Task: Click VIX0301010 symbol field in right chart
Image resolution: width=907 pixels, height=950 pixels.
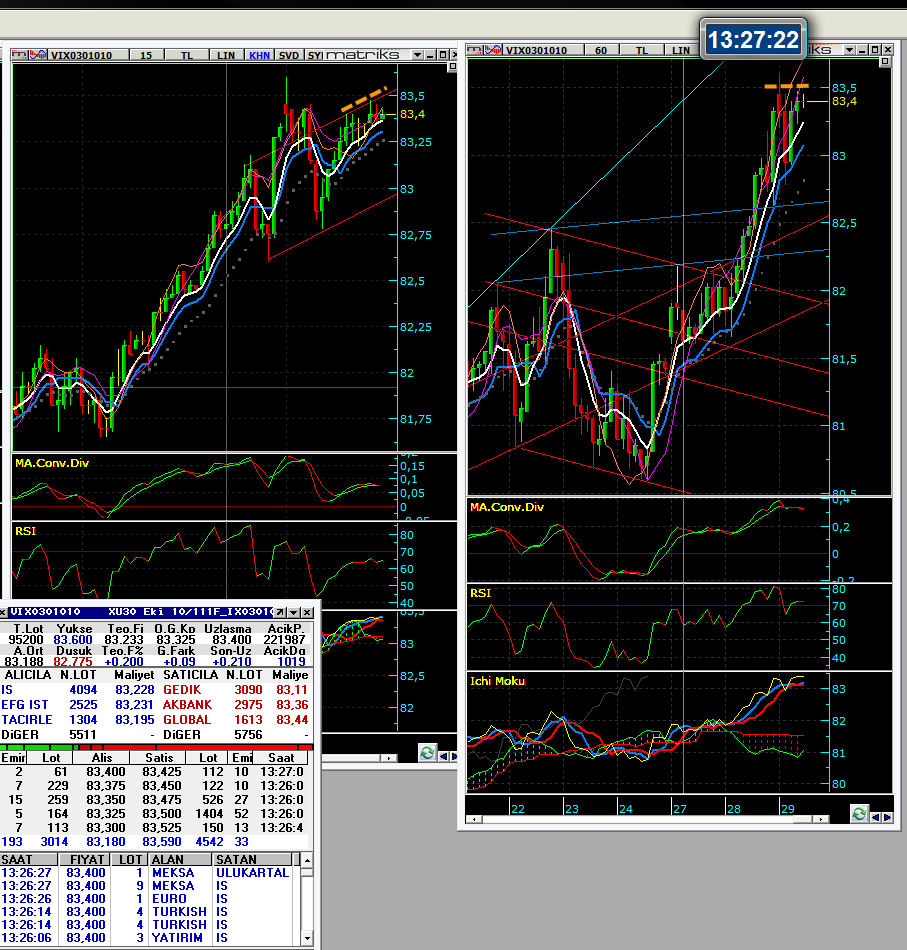Action: pyautogui.click(x=537, y=50)
